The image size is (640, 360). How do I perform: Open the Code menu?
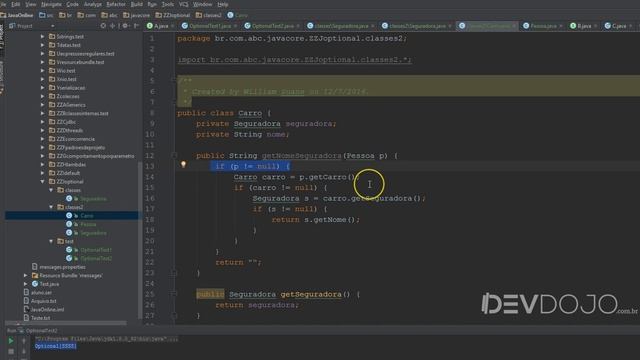click(72, 4)
